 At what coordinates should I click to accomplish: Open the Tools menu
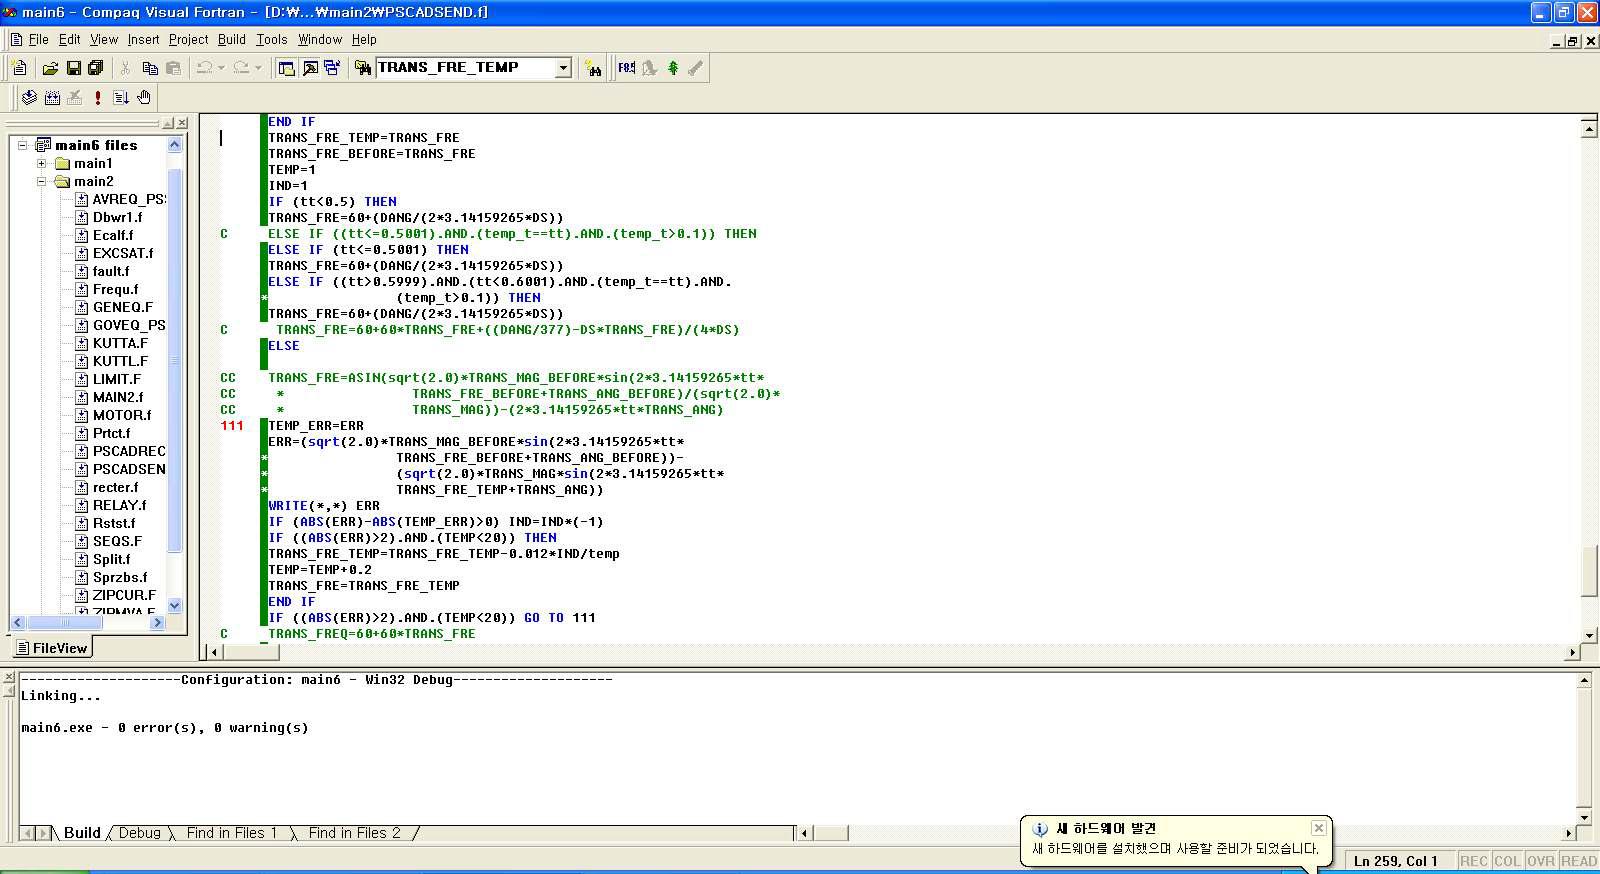coord(271,40)
